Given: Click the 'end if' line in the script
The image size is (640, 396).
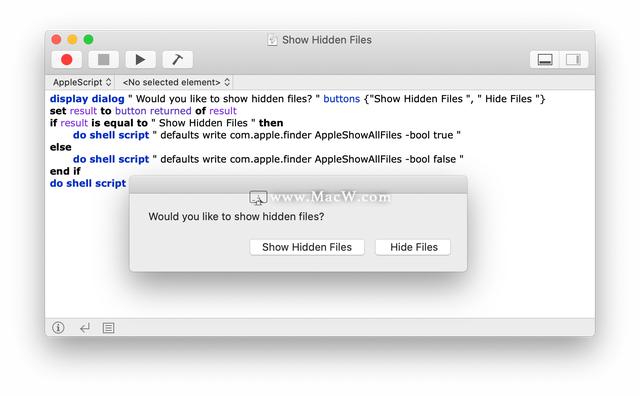Looking at the screenshot, I should click(x=65, y=171).
